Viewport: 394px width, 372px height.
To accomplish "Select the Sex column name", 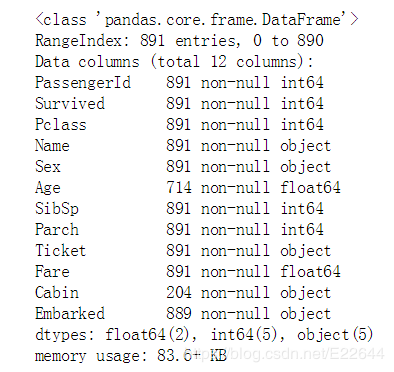I will [x=48, y=166].
